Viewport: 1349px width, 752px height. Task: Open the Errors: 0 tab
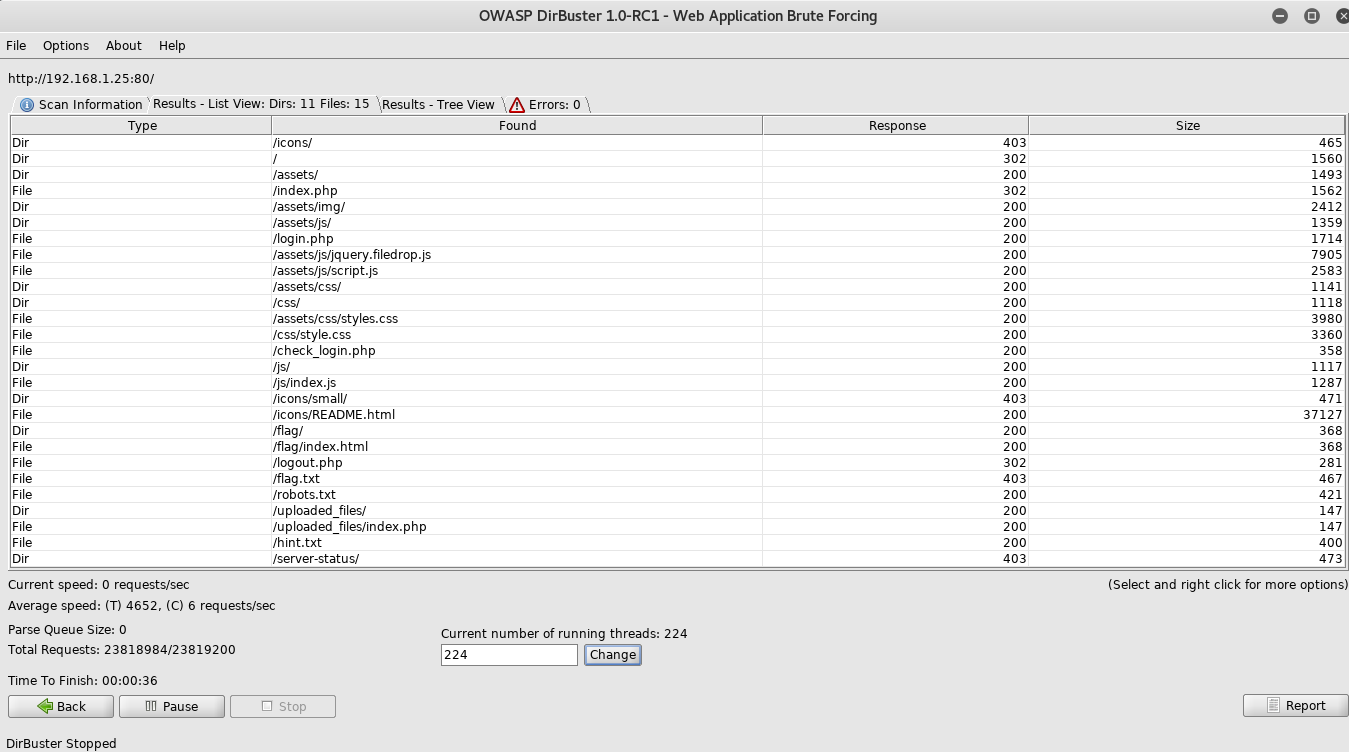coord(545,104)
